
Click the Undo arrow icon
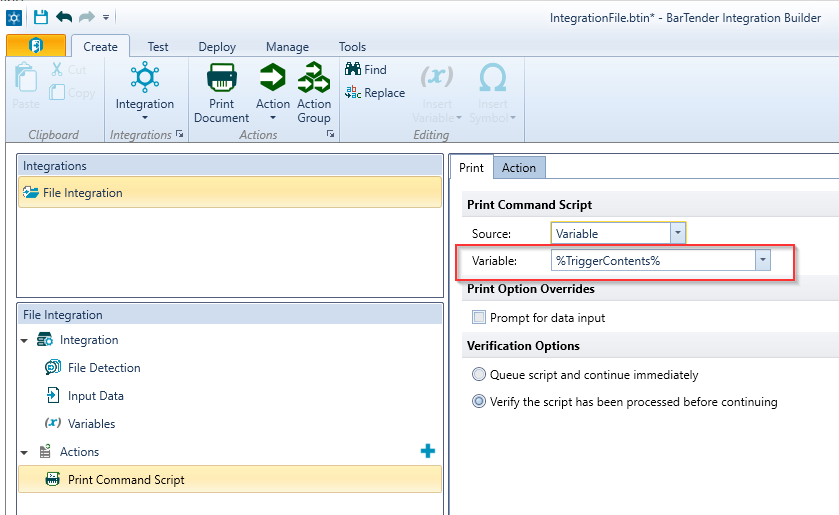[64, 17]
